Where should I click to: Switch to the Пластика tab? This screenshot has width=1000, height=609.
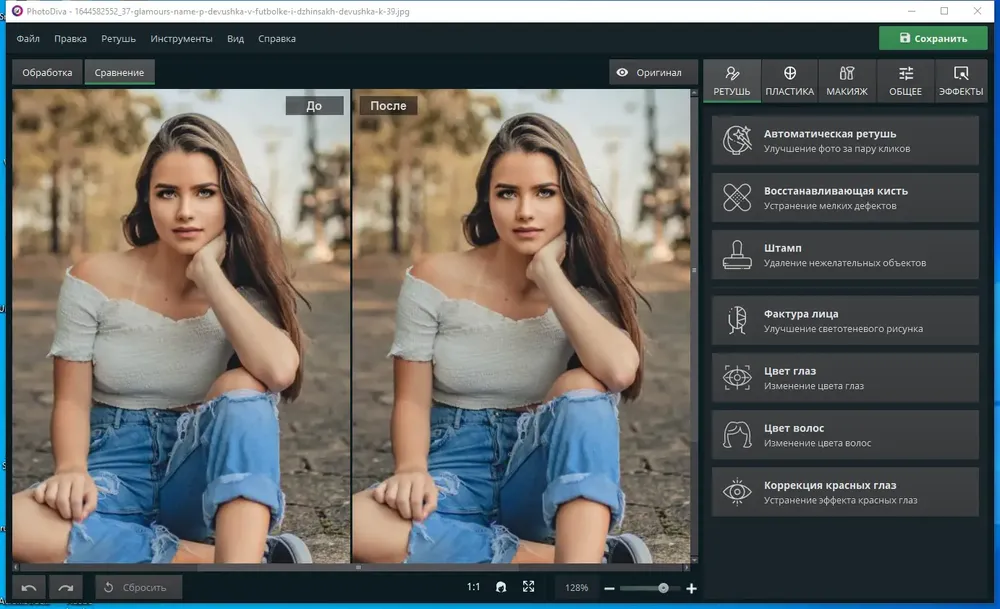click(x=790, y=80)
